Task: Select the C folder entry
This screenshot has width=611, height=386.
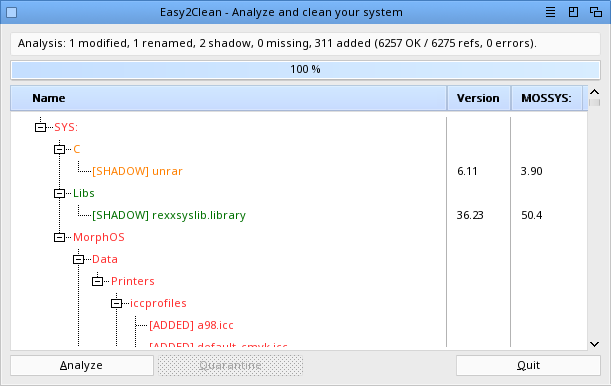Action: click(76, 149)
